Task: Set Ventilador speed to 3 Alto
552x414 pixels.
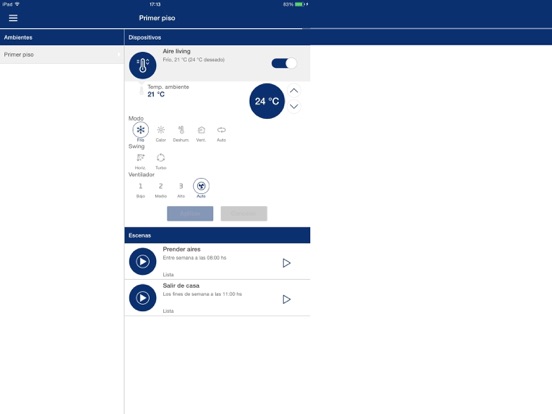Action: point(181,186)
